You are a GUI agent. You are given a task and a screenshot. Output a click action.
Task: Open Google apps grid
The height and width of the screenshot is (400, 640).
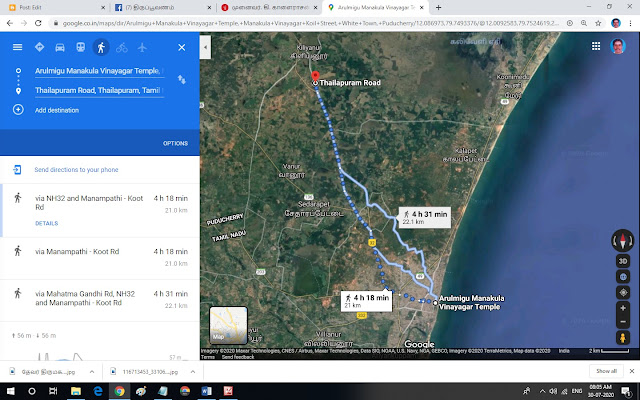pyautogui.click(x=596, y=46)
